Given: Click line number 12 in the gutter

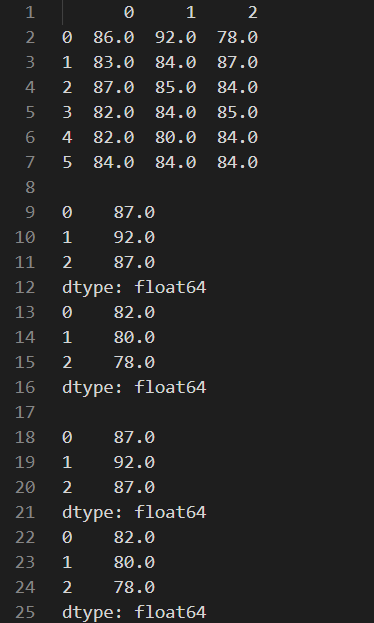Looking at the screenshot, I should [x=25, y=287].
